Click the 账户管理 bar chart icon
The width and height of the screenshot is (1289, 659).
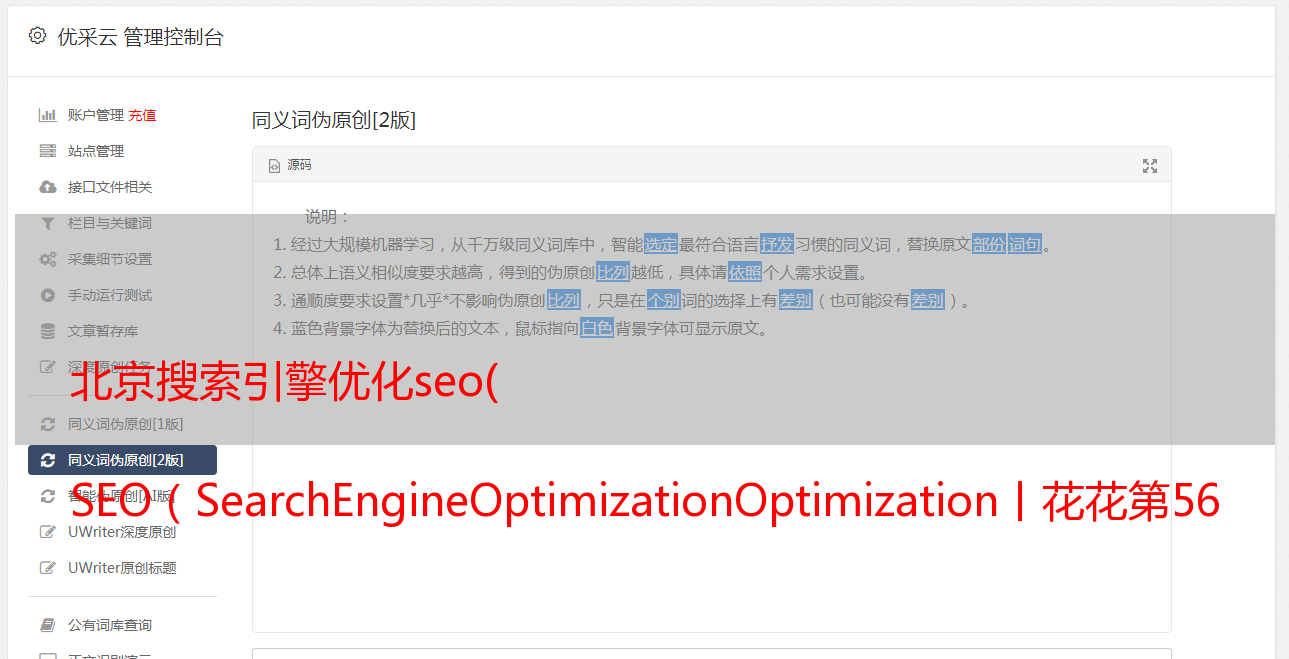click(x=47, y=115)
